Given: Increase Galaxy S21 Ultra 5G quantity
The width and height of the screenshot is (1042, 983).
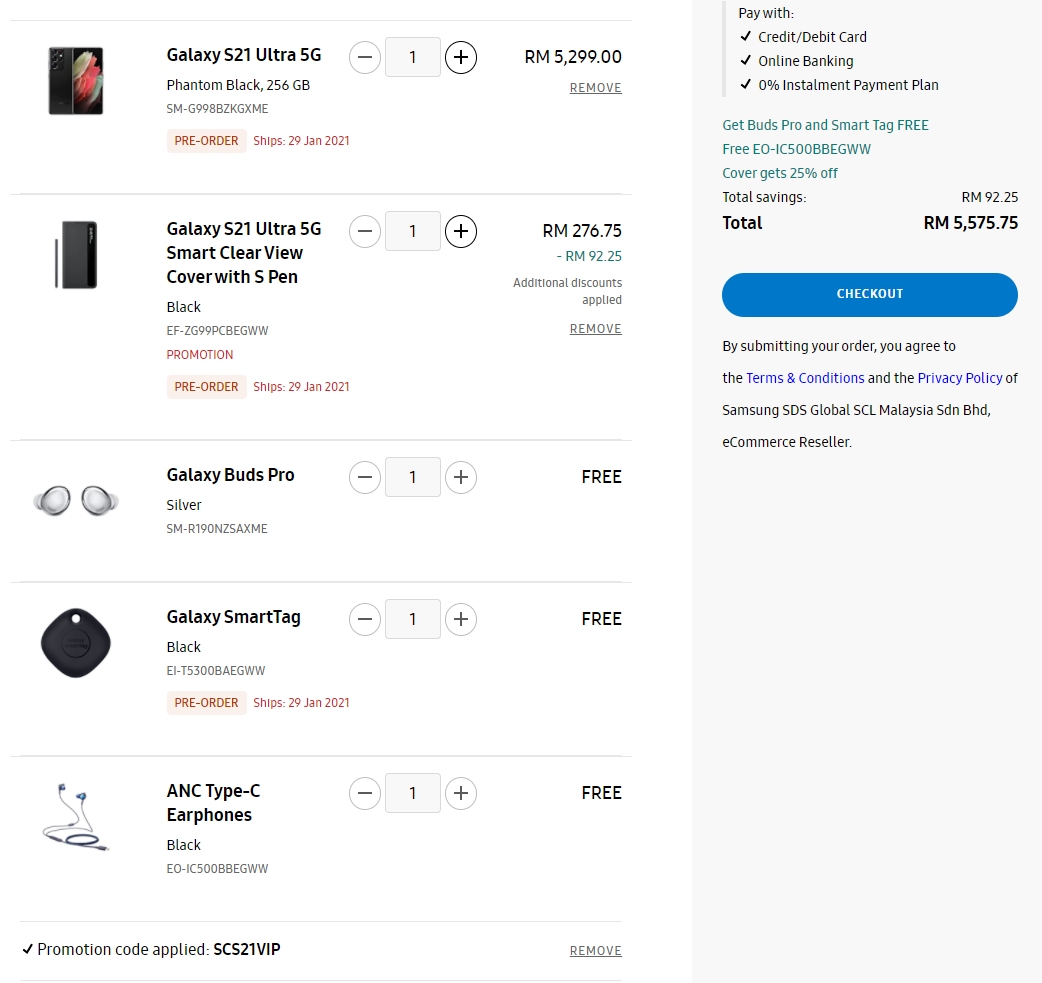Looking at the screenshot, I should point(460,58).
